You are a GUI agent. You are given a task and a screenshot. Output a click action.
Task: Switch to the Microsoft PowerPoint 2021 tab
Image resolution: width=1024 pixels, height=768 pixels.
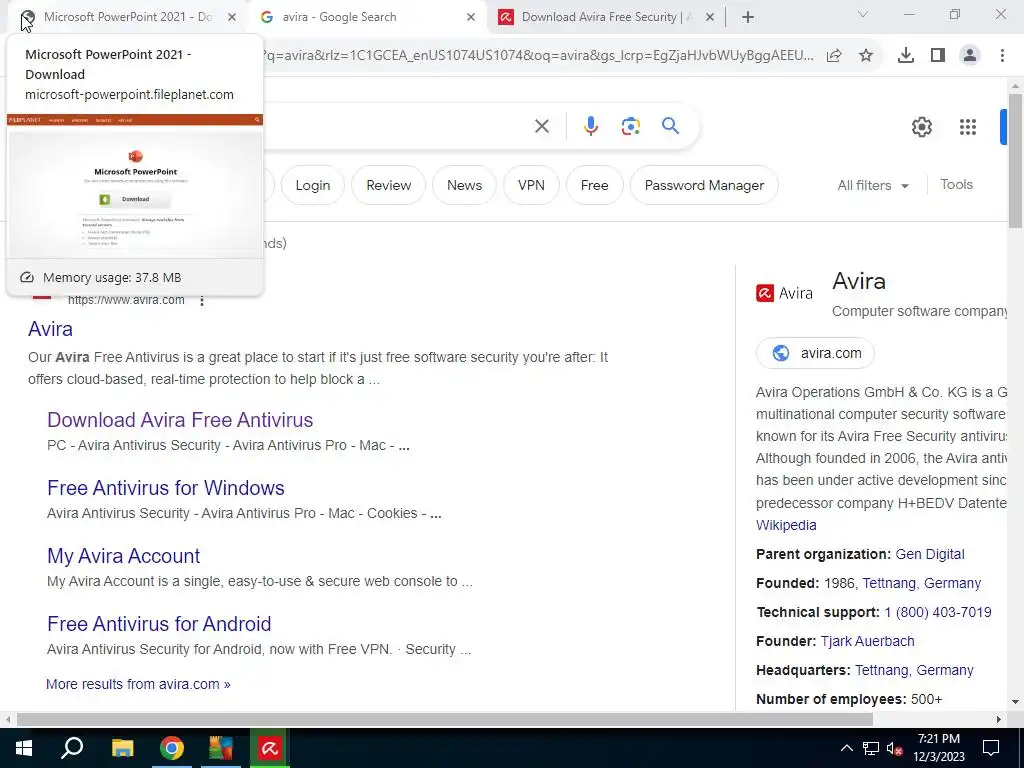[x=128, y=17]
